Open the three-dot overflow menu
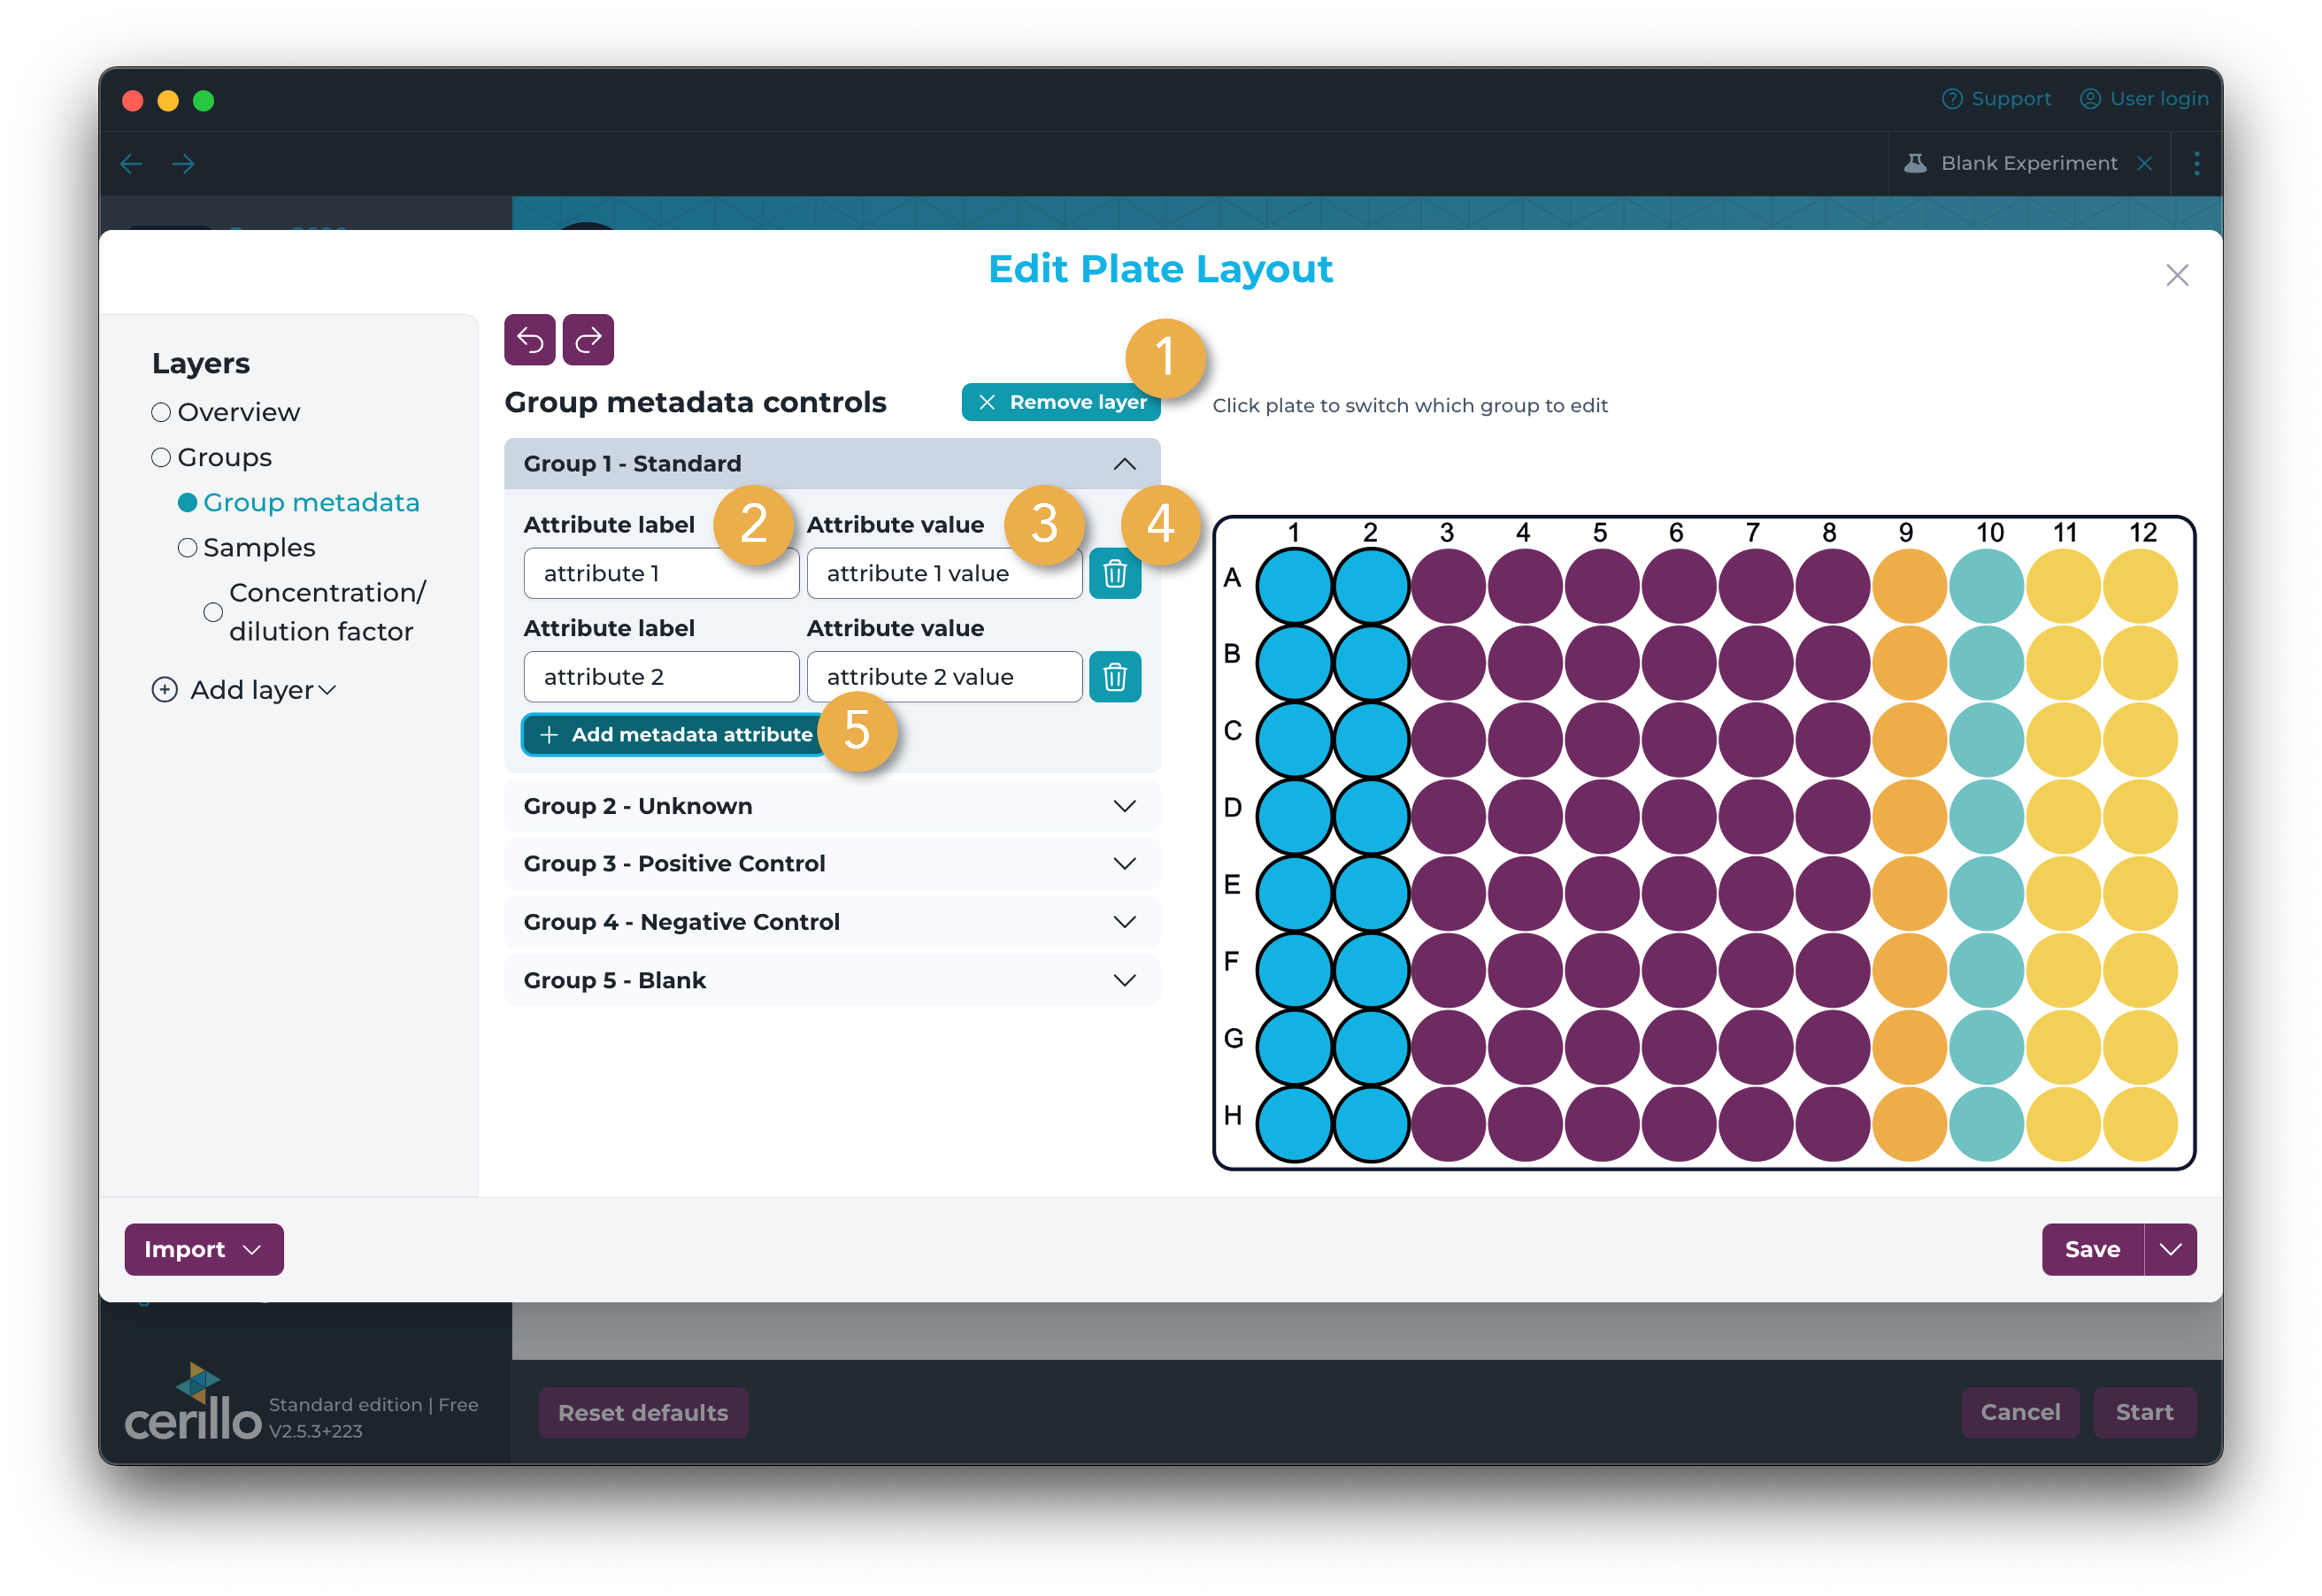This screenshot has height=1596, width=2322. click(2196, 163)
